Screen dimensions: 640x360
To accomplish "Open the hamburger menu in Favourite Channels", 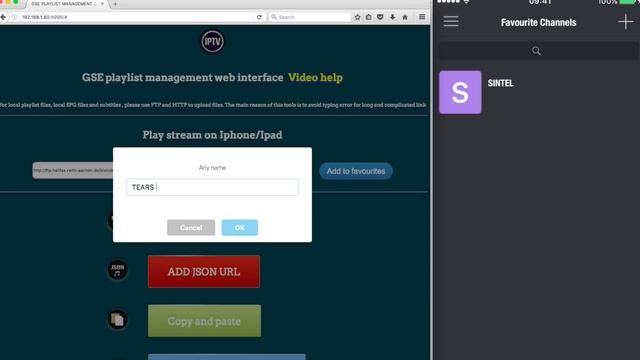I will 451,22.
